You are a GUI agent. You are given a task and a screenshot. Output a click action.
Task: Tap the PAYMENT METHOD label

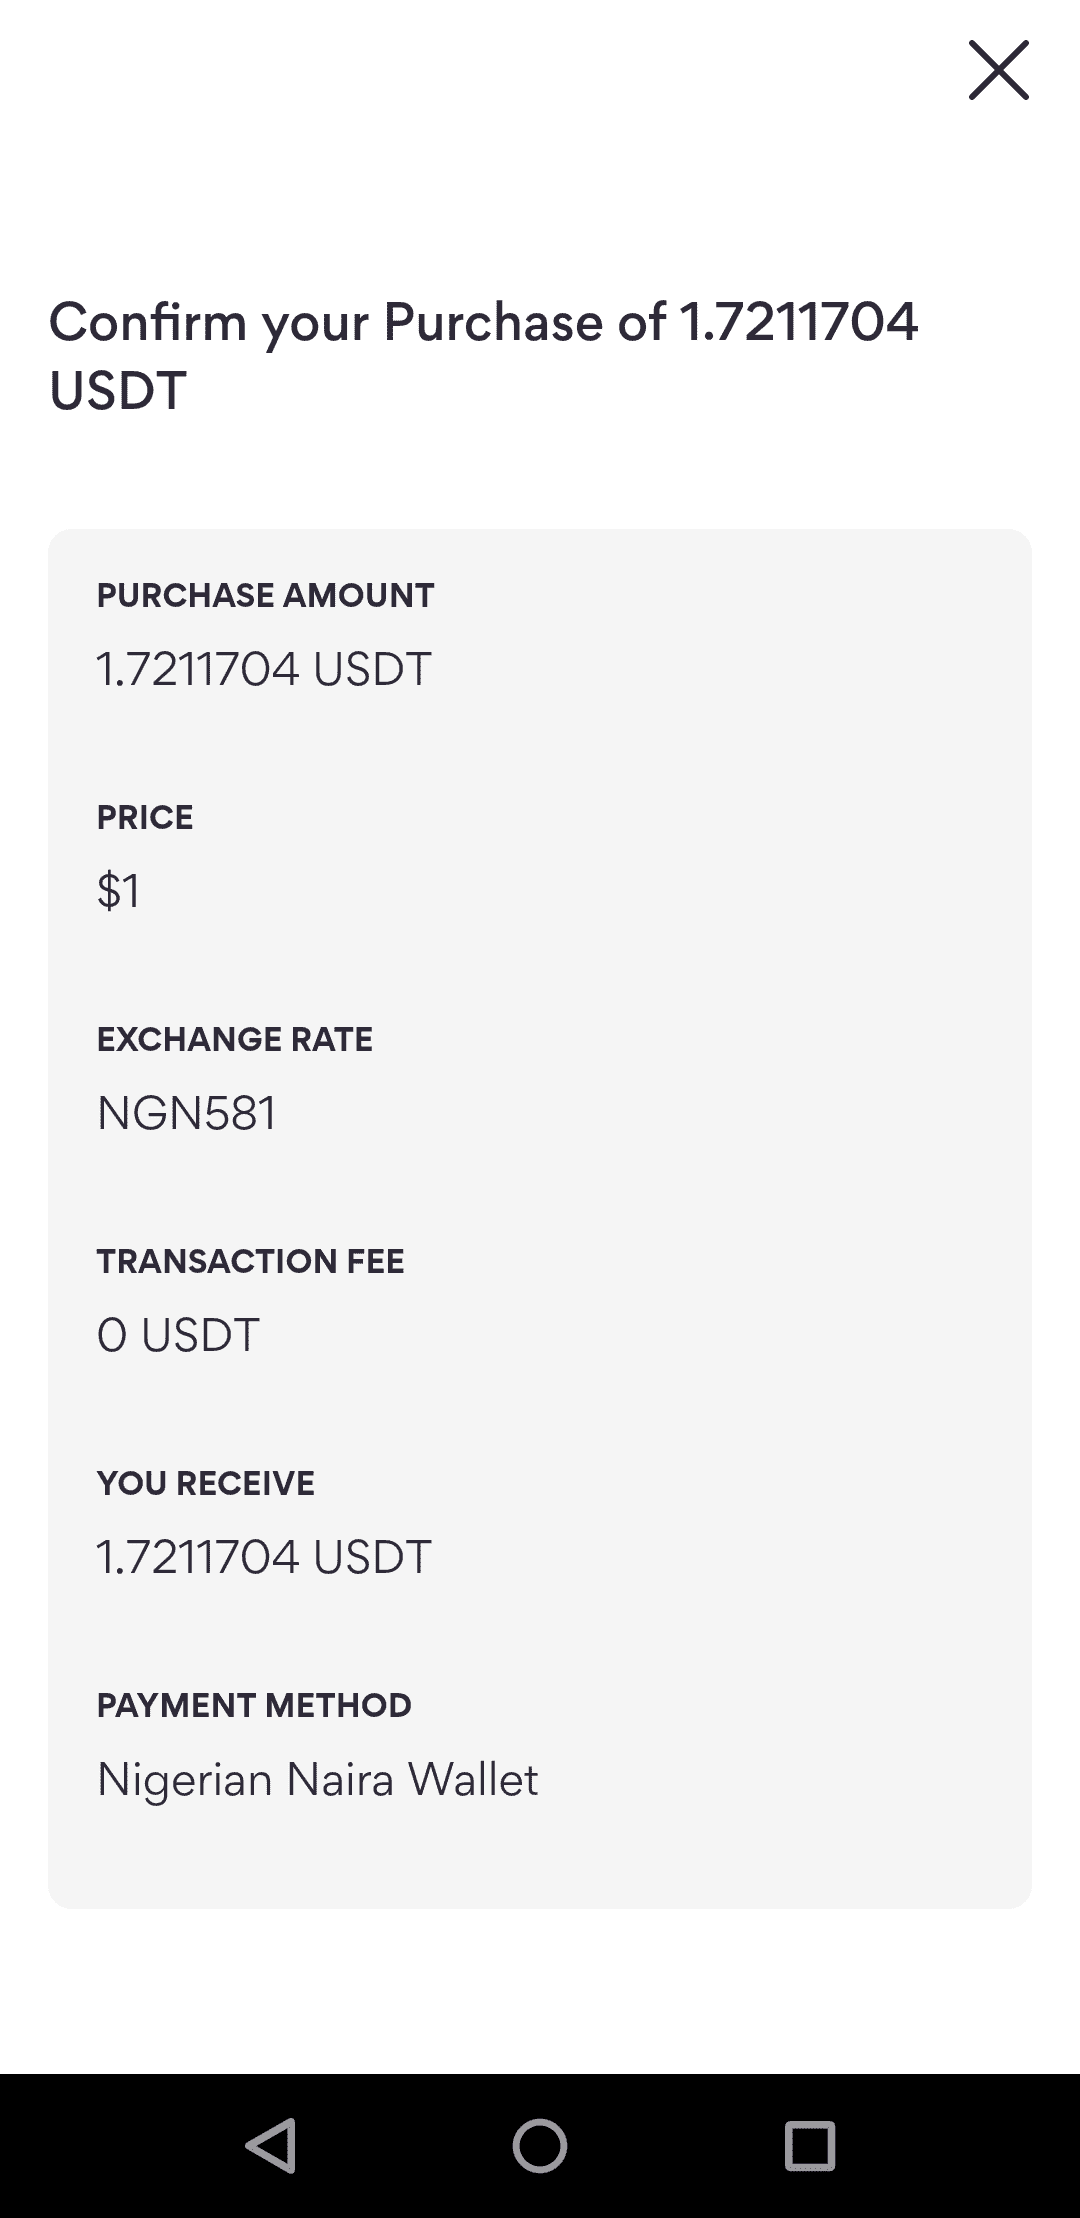click(x=254, y=1706)
